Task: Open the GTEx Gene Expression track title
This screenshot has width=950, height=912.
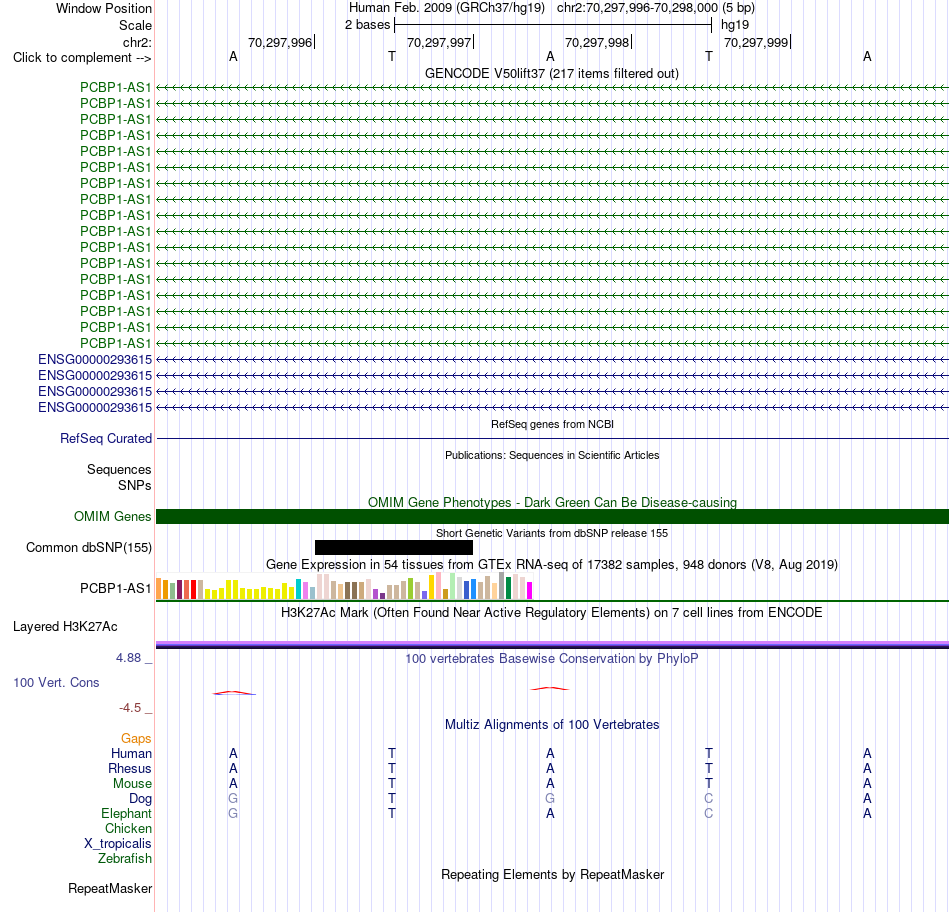Action: coord(552,564)
